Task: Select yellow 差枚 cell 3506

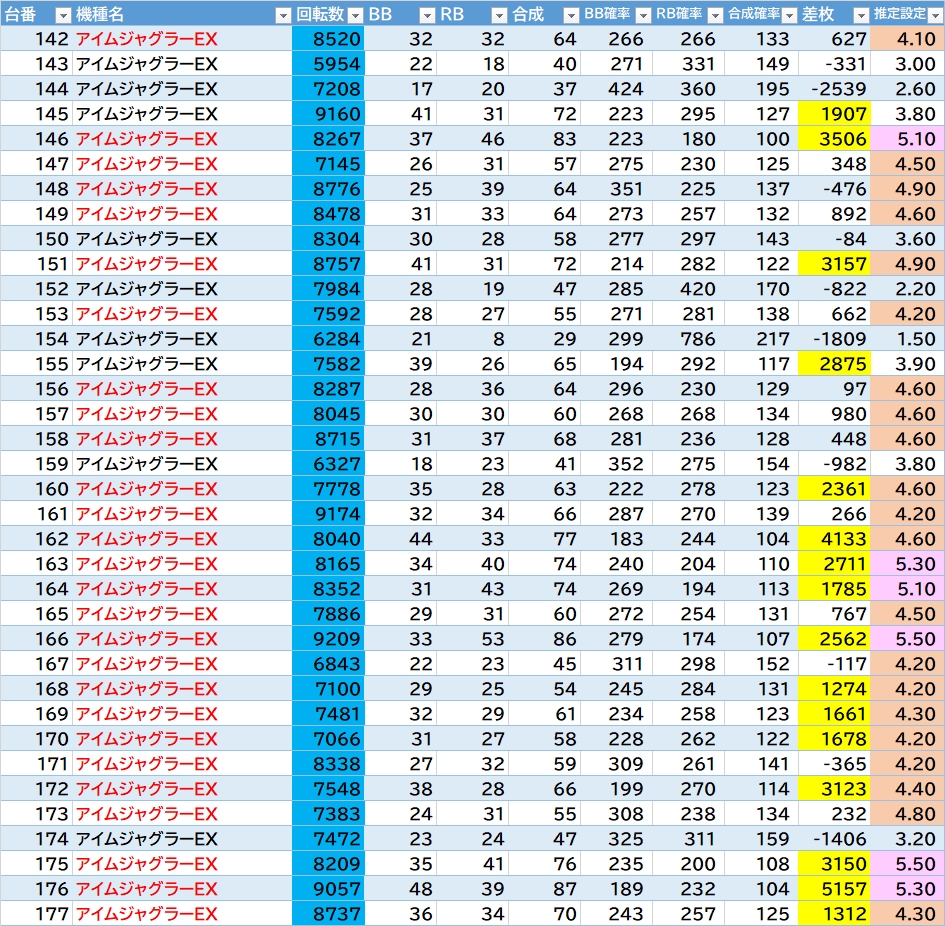Action: click(834, 139)
